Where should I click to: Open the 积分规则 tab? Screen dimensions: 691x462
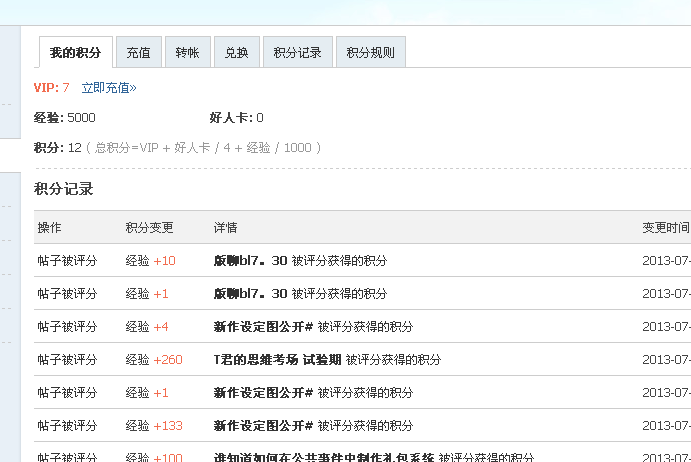(x=371, y=52)
